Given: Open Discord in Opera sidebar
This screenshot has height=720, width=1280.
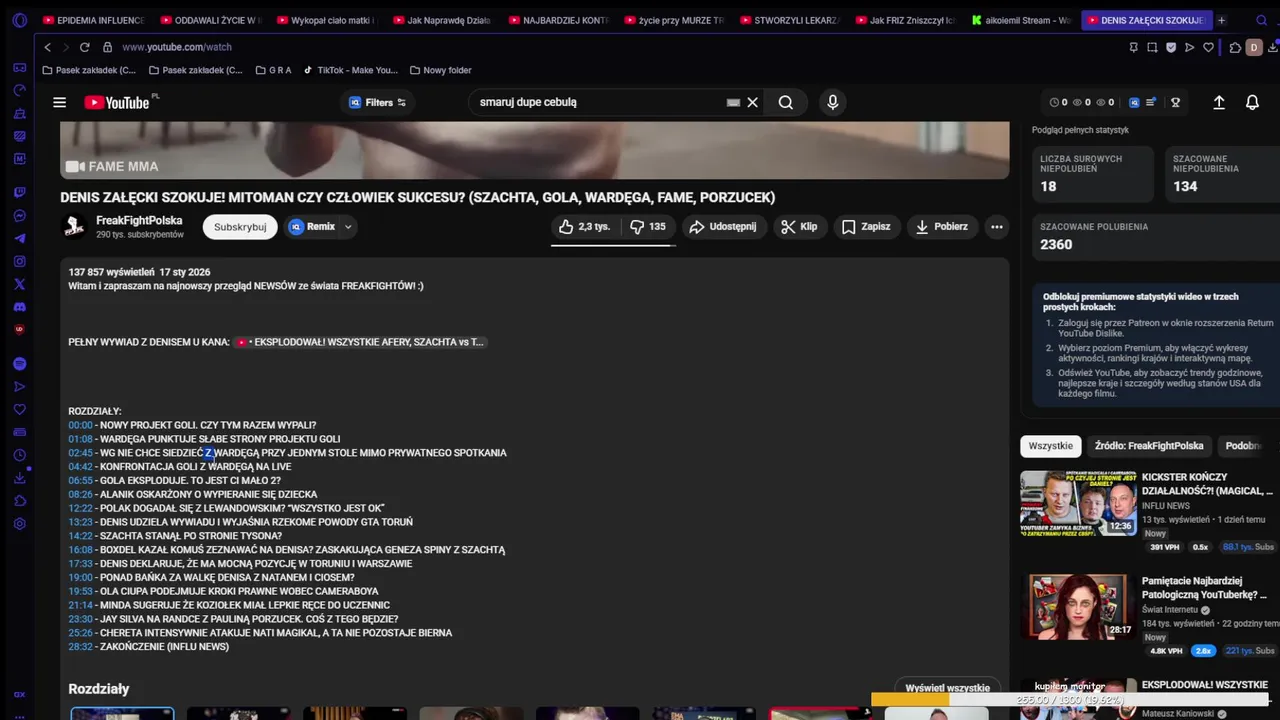Looking at the screenshot, I should coord(19,307).
